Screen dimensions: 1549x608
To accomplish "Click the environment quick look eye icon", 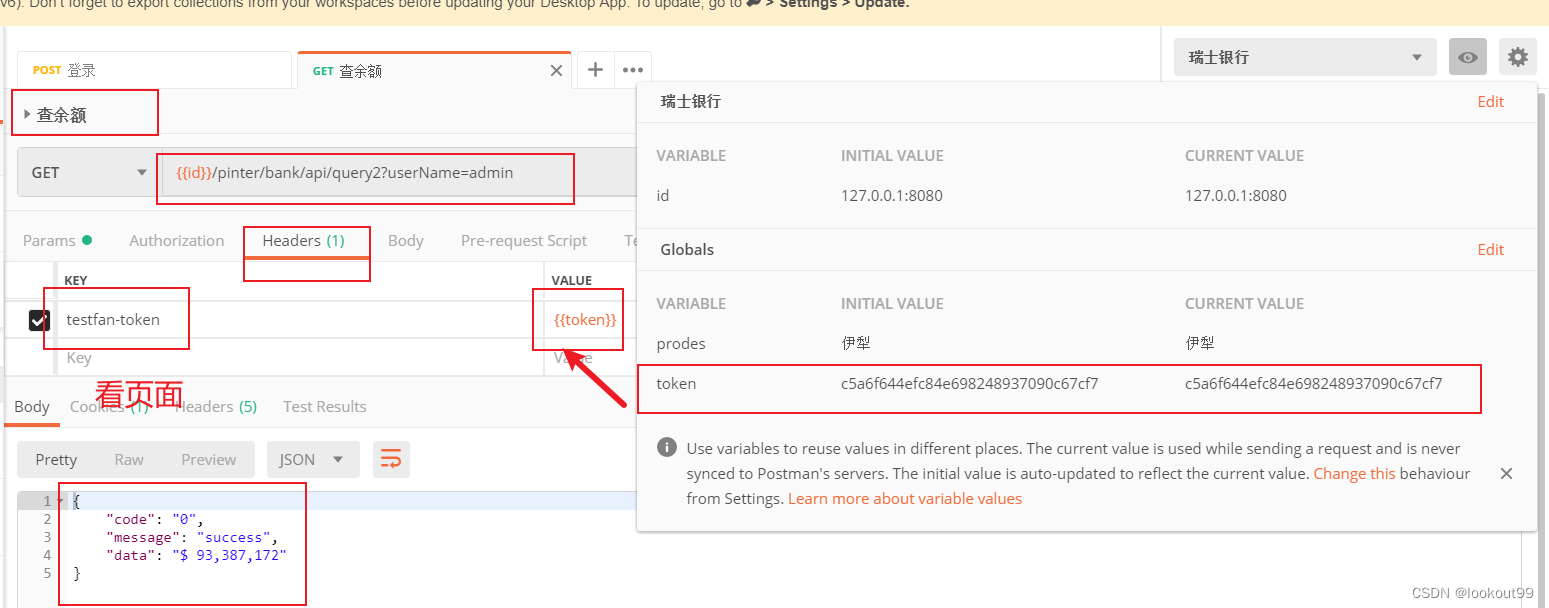I will coord(1467,58).
